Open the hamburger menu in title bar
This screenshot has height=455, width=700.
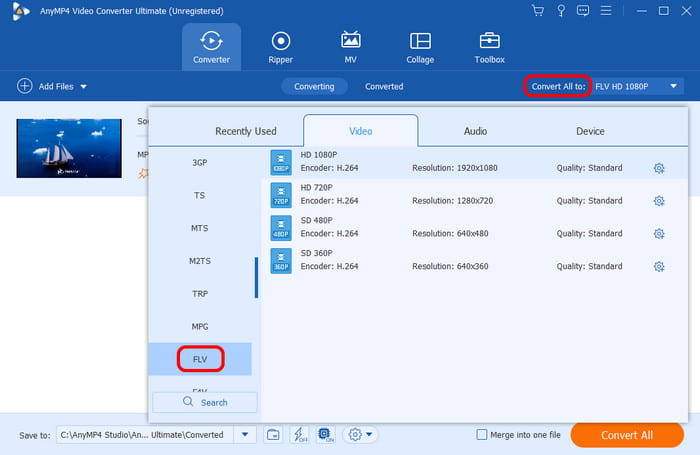[606, 11]
